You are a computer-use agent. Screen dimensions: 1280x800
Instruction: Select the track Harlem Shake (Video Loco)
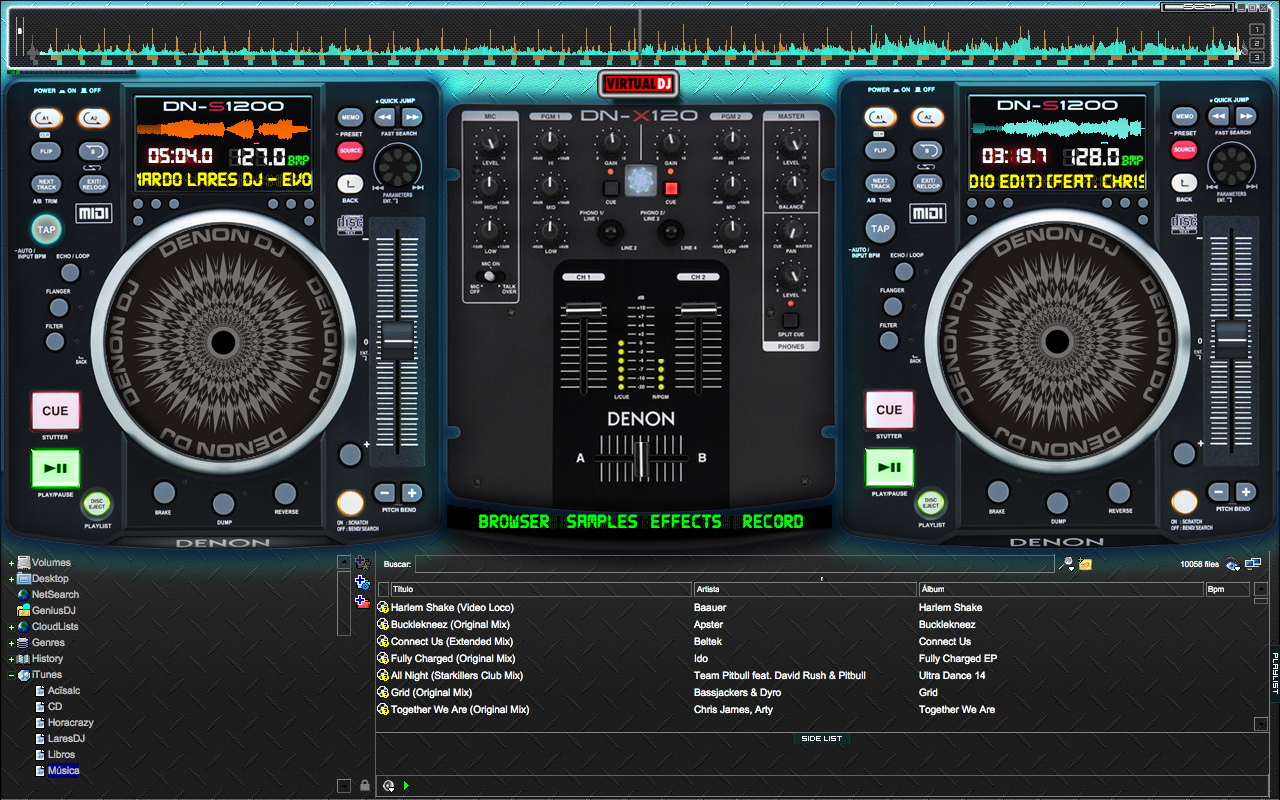[452, 608]
